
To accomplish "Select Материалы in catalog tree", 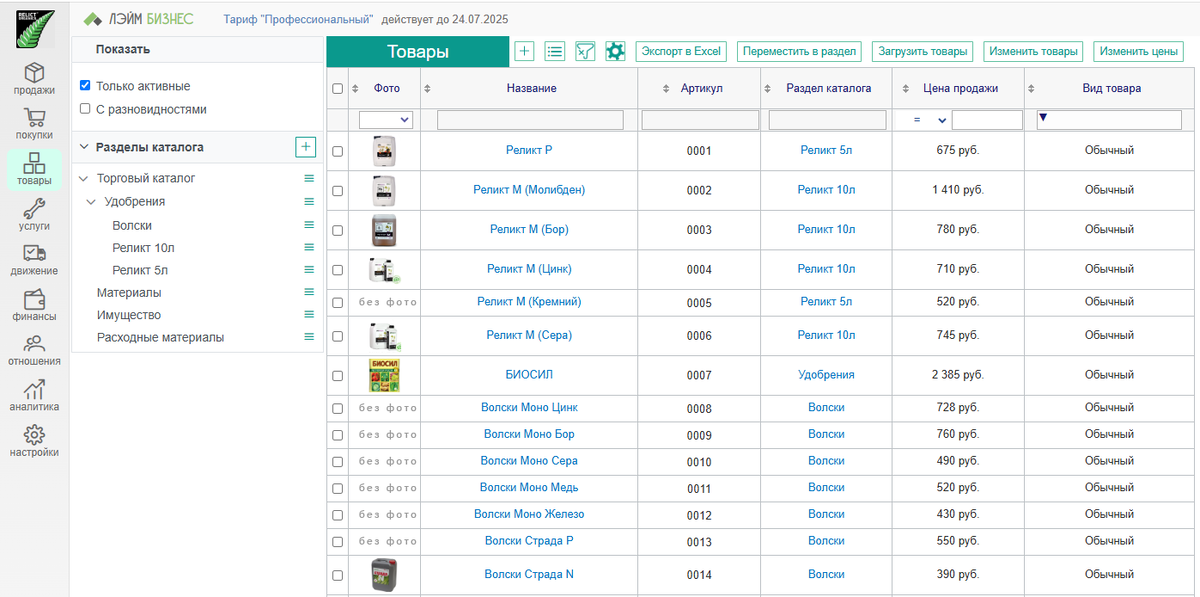I will pyautogui.click(x=129, y=292).
